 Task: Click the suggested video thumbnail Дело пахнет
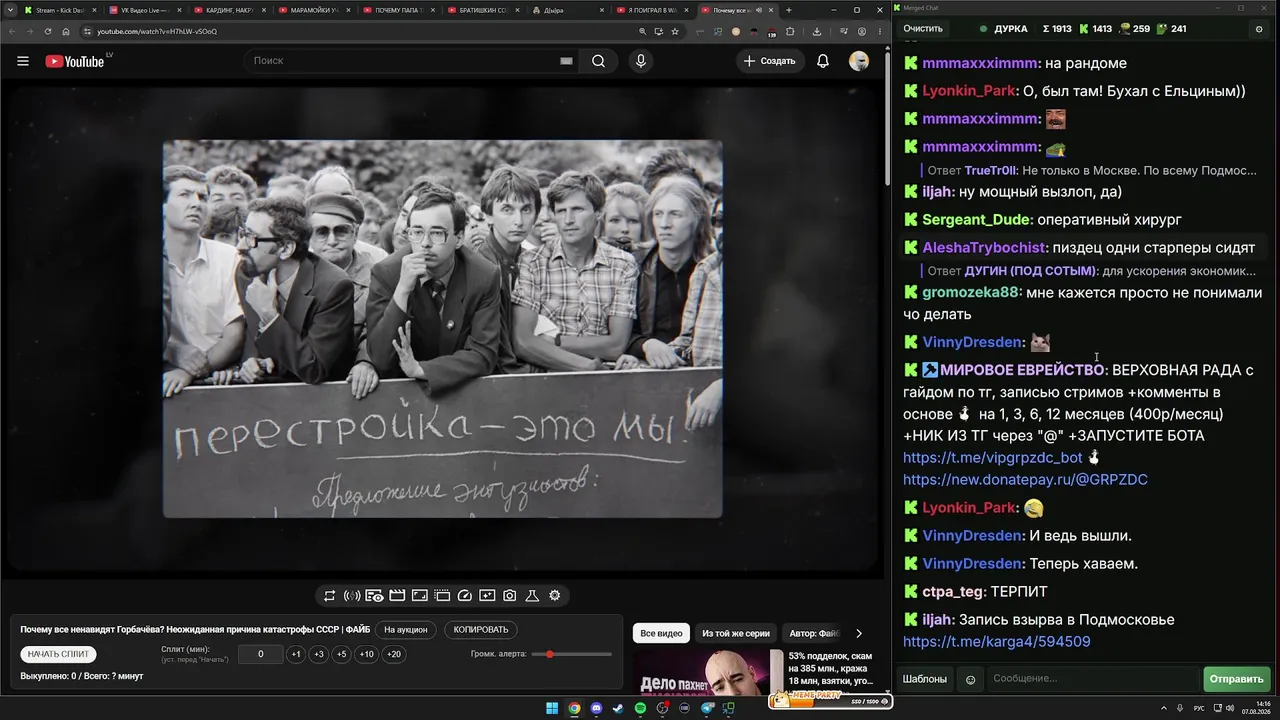708,672
